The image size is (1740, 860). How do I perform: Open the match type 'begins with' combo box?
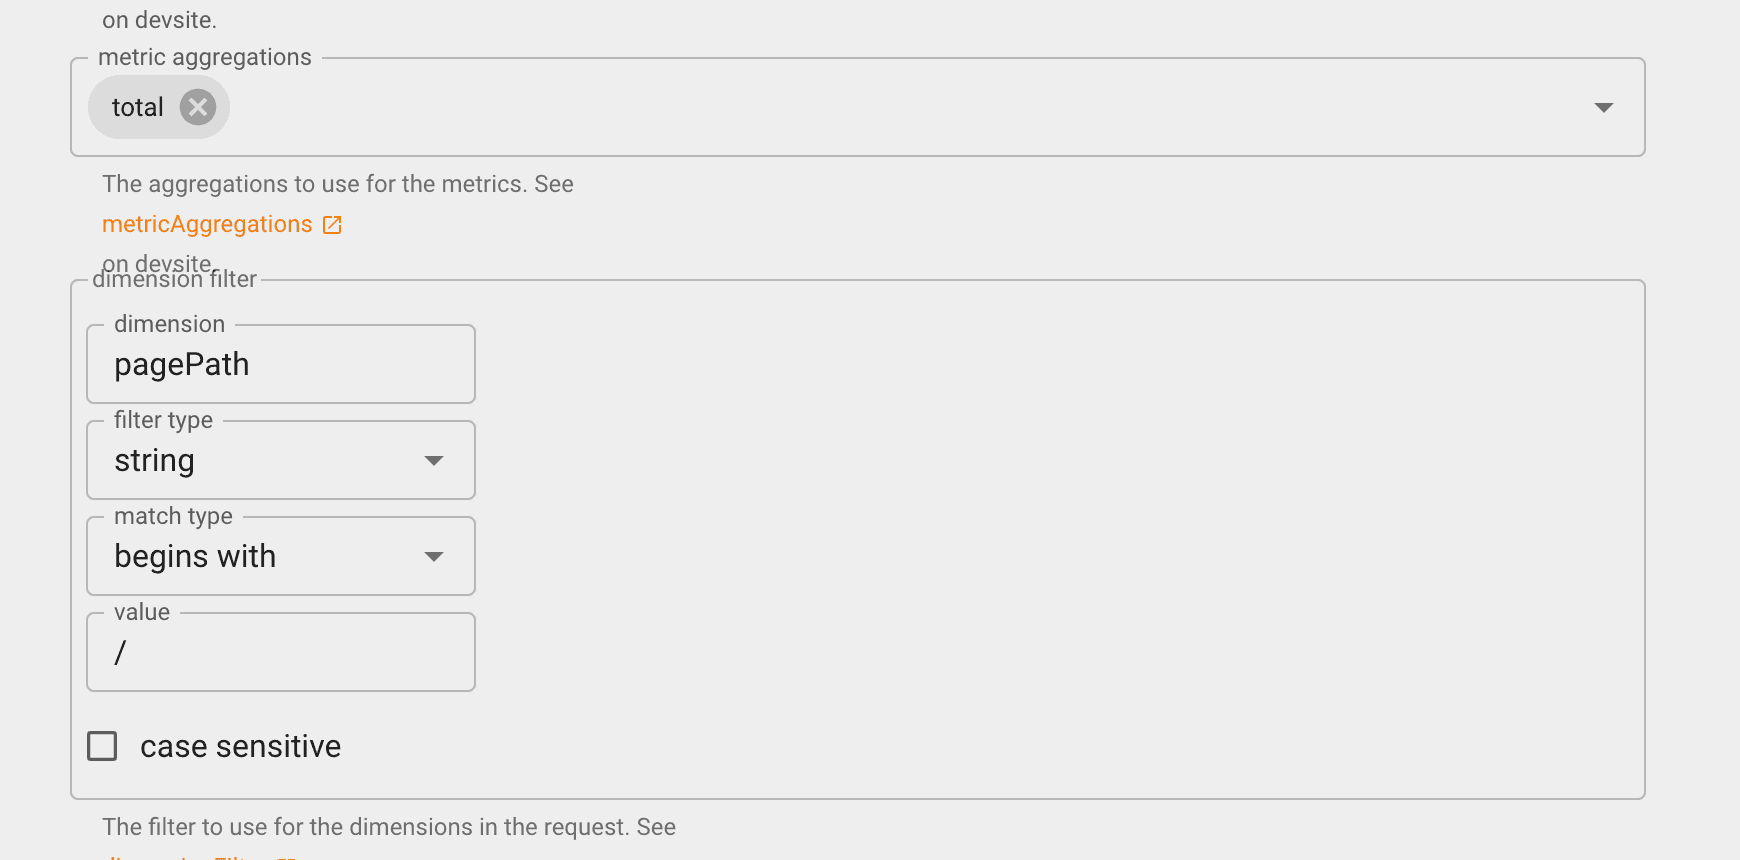pyautogui.click(x=281, y=556)
